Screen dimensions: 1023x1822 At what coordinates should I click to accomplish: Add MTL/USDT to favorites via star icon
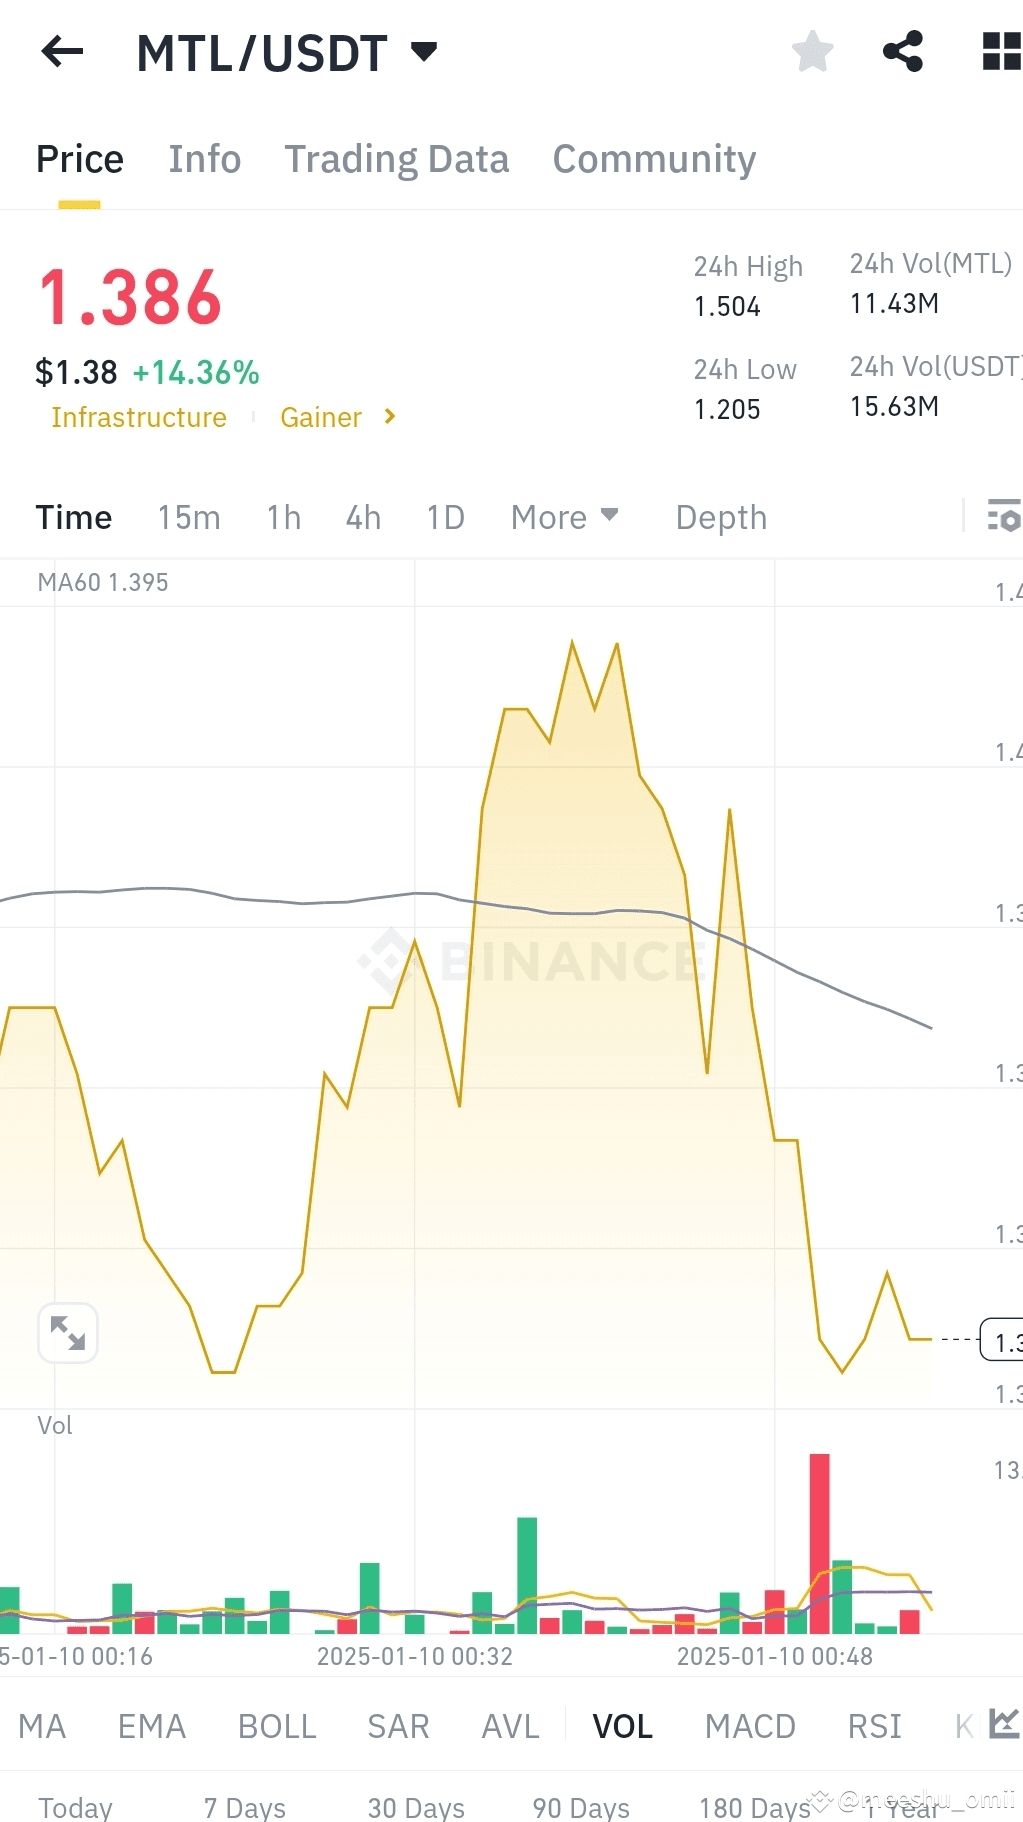[812, 52]
